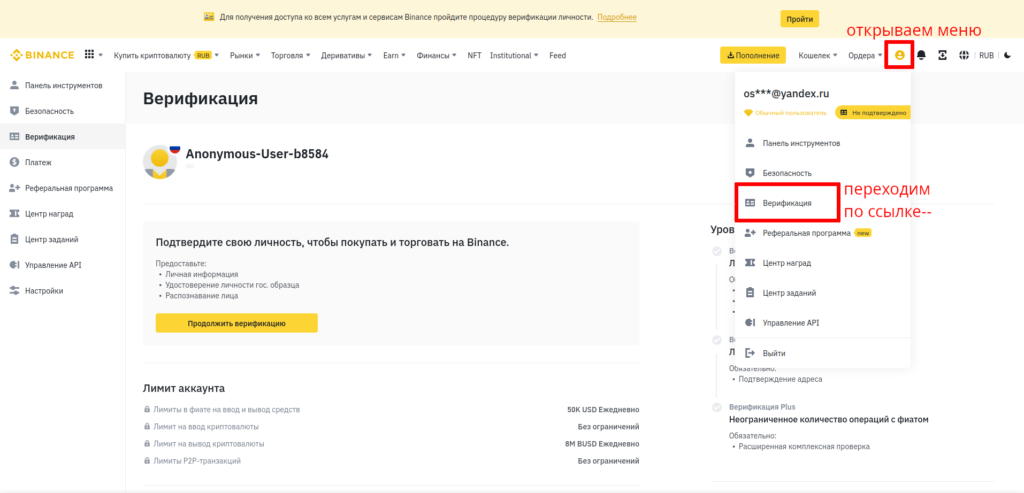Click the Пополнение deposit button
Screen dimensions: 1024x493
pyautogui.click(x=752, y=56)
